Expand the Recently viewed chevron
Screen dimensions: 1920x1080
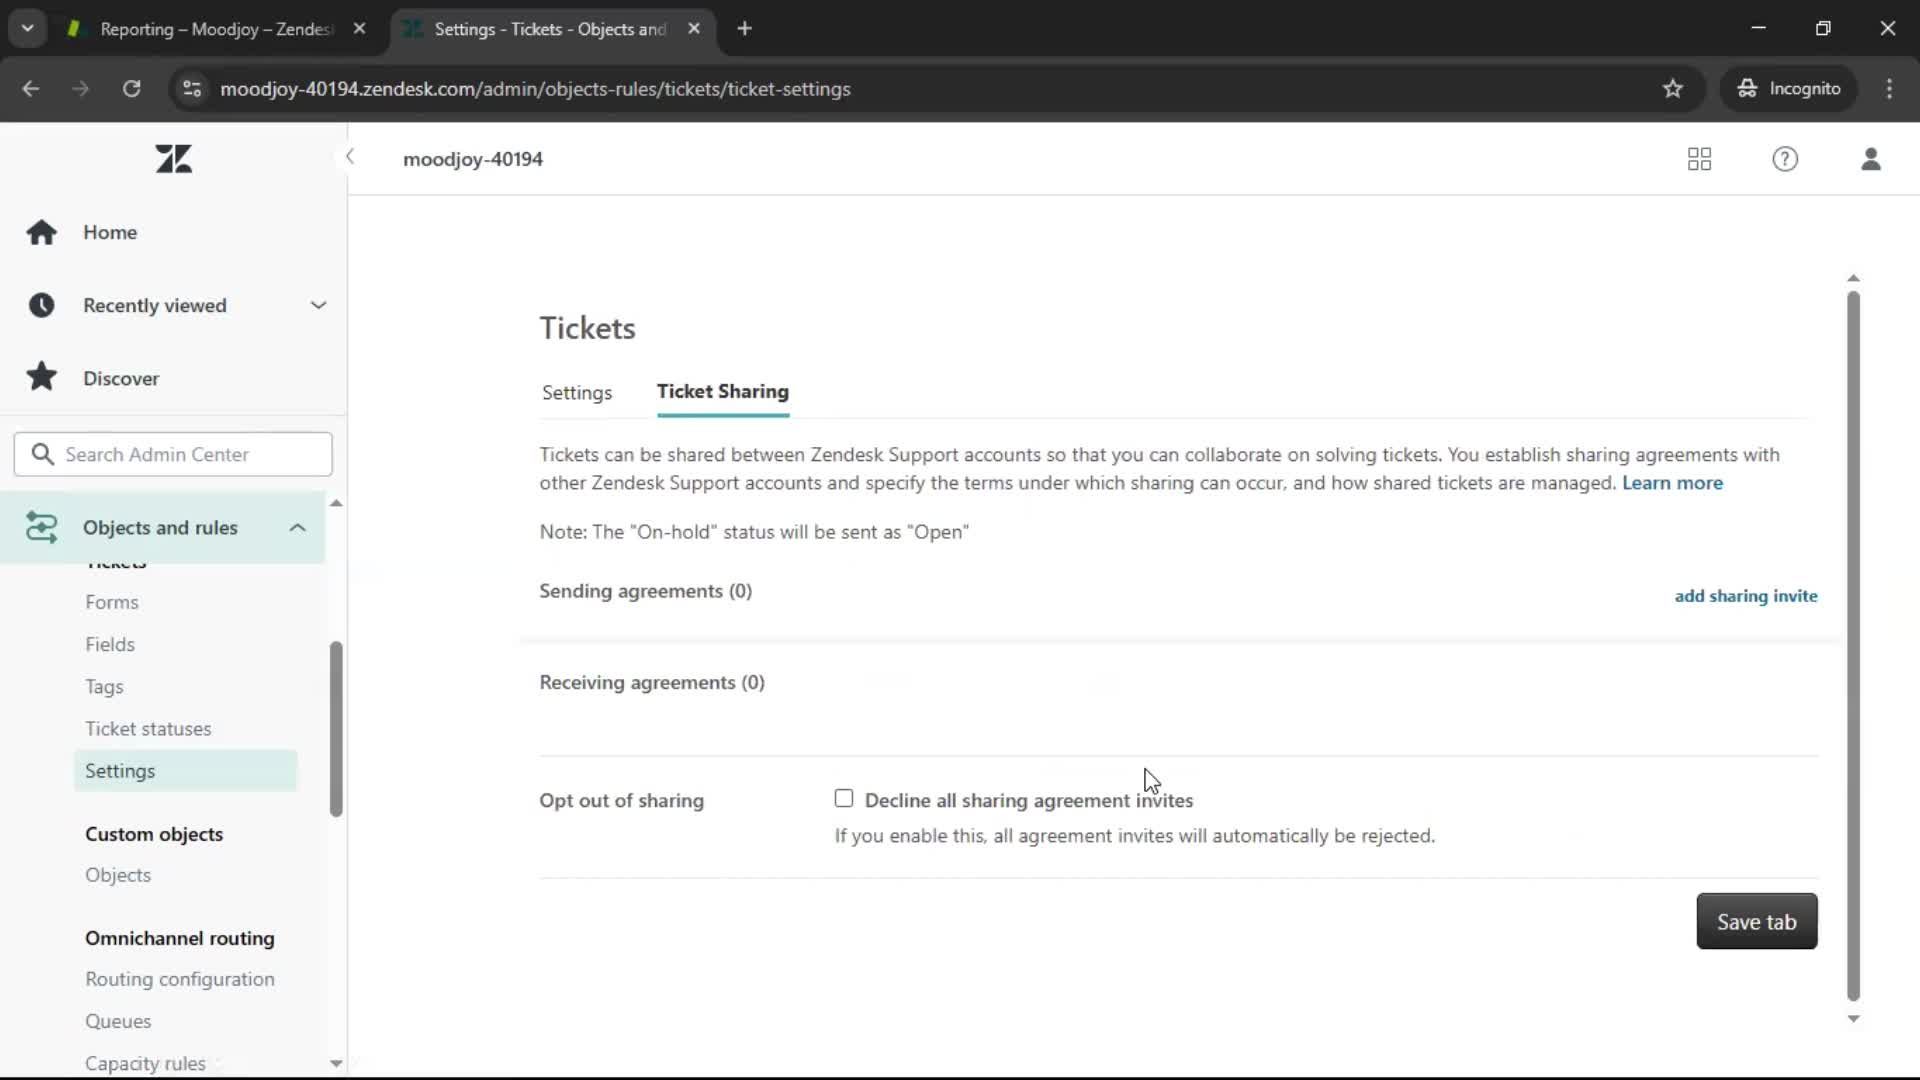[318, 305]
